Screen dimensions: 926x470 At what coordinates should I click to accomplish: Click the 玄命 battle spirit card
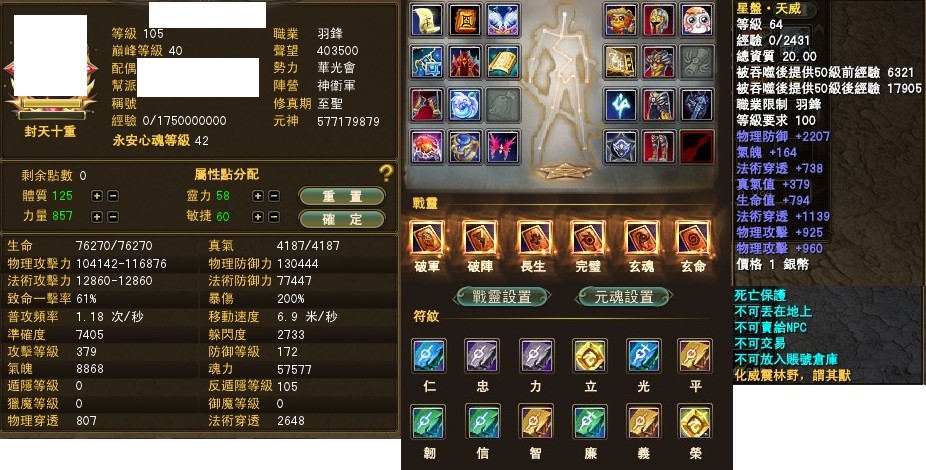point(693,239)
